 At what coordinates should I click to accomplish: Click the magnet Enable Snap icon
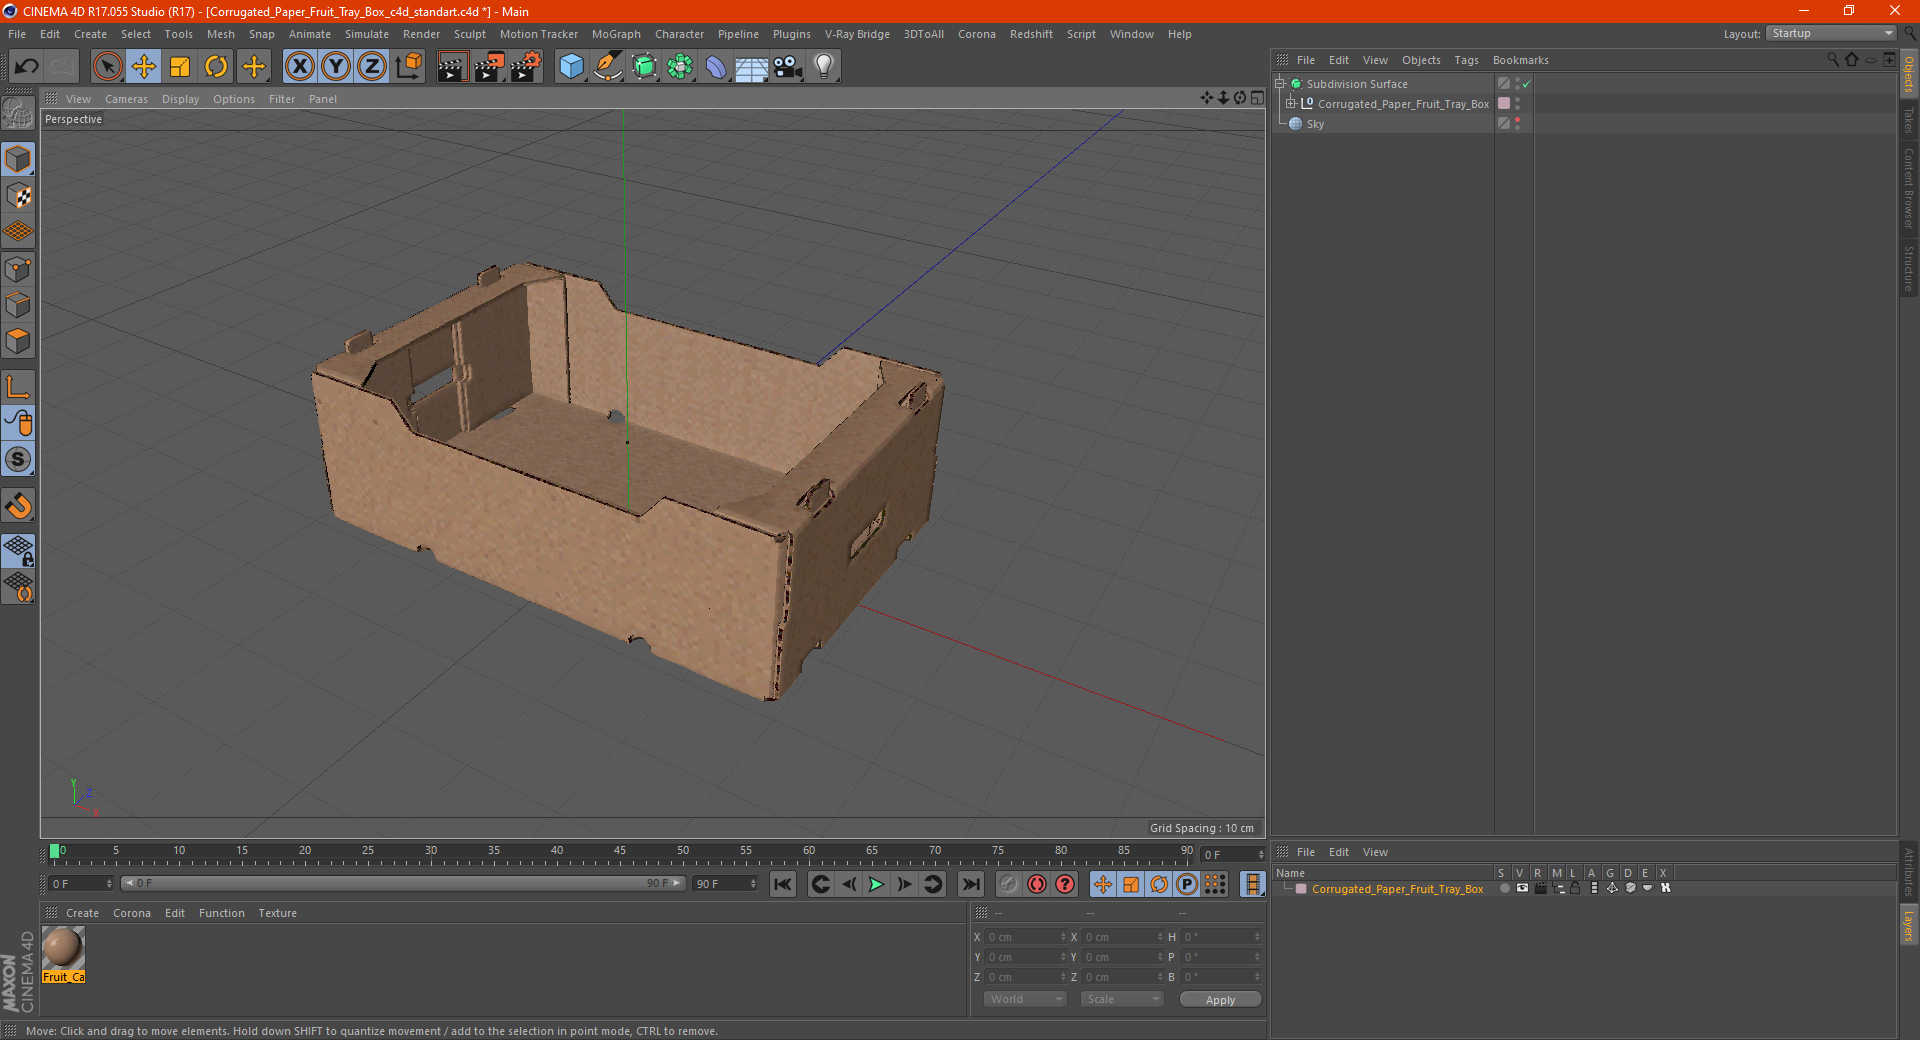(18, 506)
